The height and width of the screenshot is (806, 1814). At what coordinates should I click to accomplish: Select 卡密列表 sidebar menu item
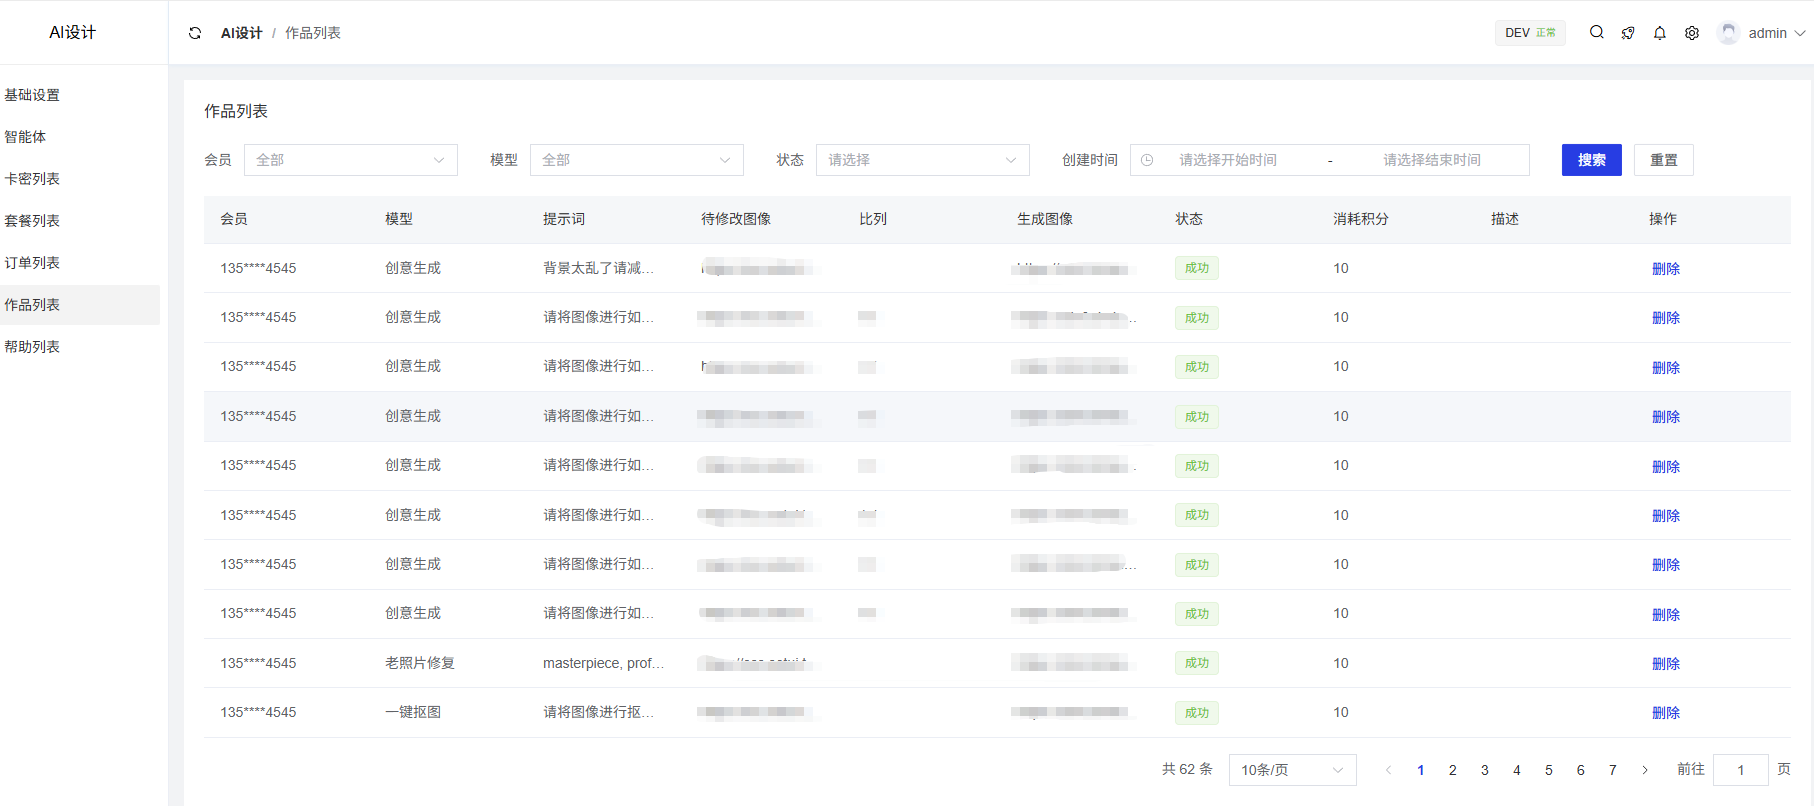[32, 179]
